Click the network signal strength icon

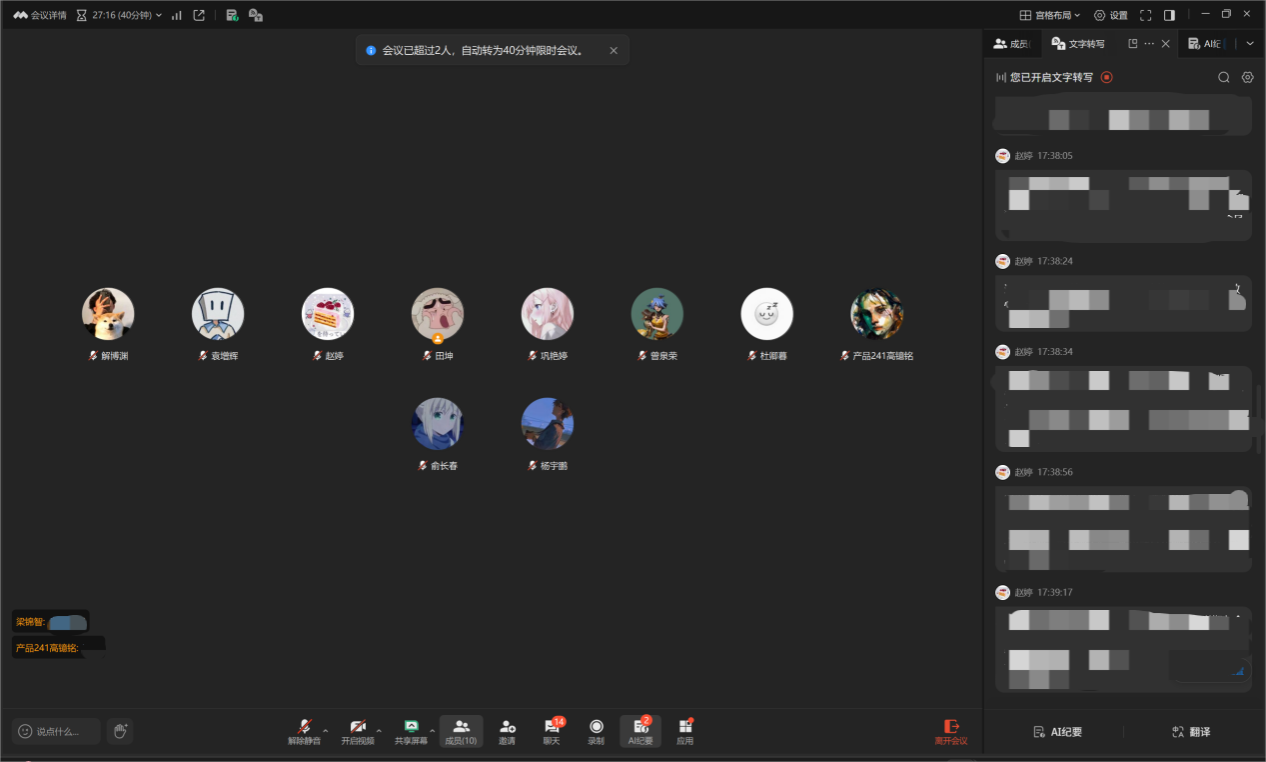[x=177, y=15]
